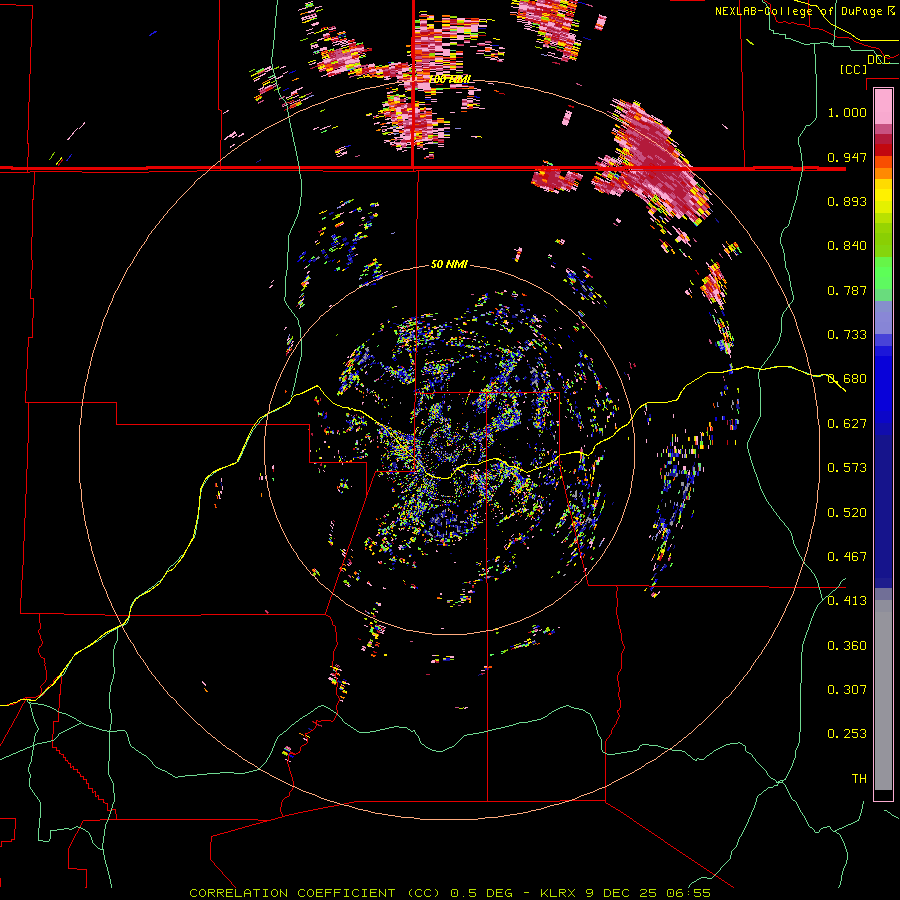900x900 pixels.
Task: Pick the gray segment of color bar
Action: (x=883, y=695)
